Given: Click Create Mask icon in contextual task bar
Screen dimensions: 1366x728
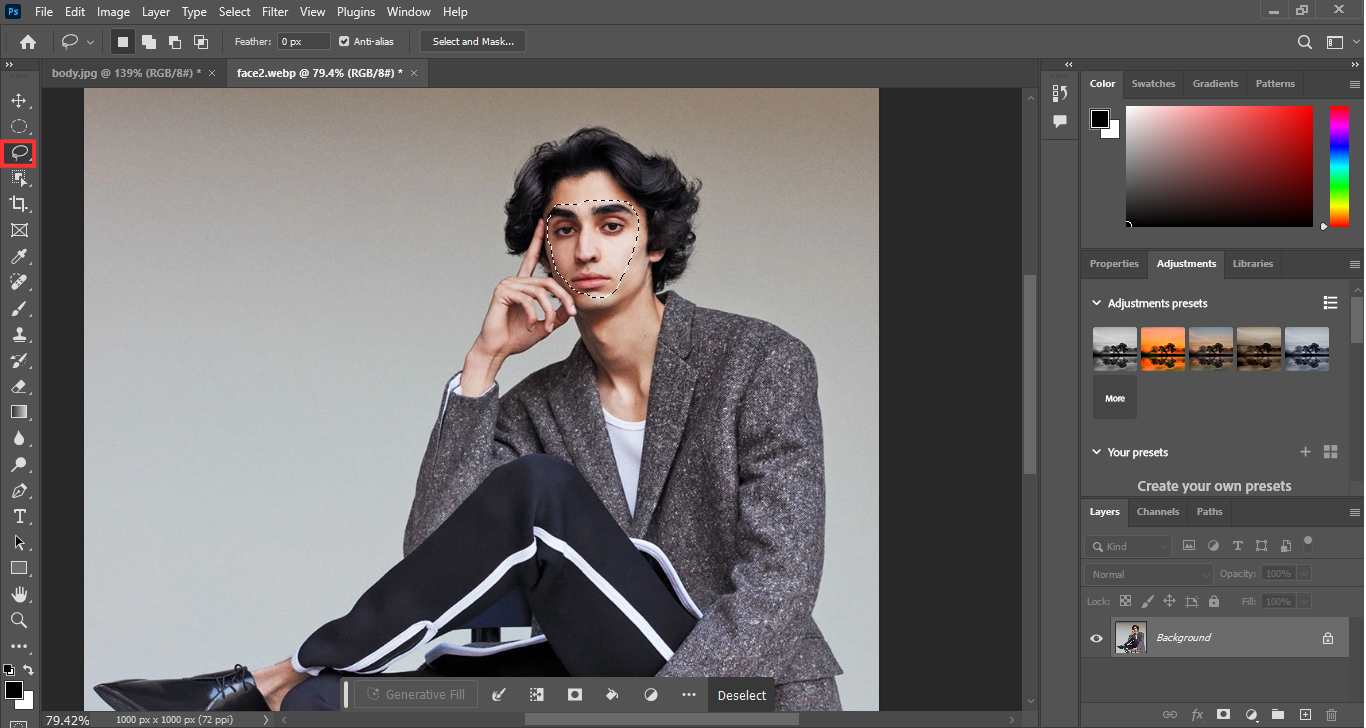Looking at the screenshot, I should 575,694.
